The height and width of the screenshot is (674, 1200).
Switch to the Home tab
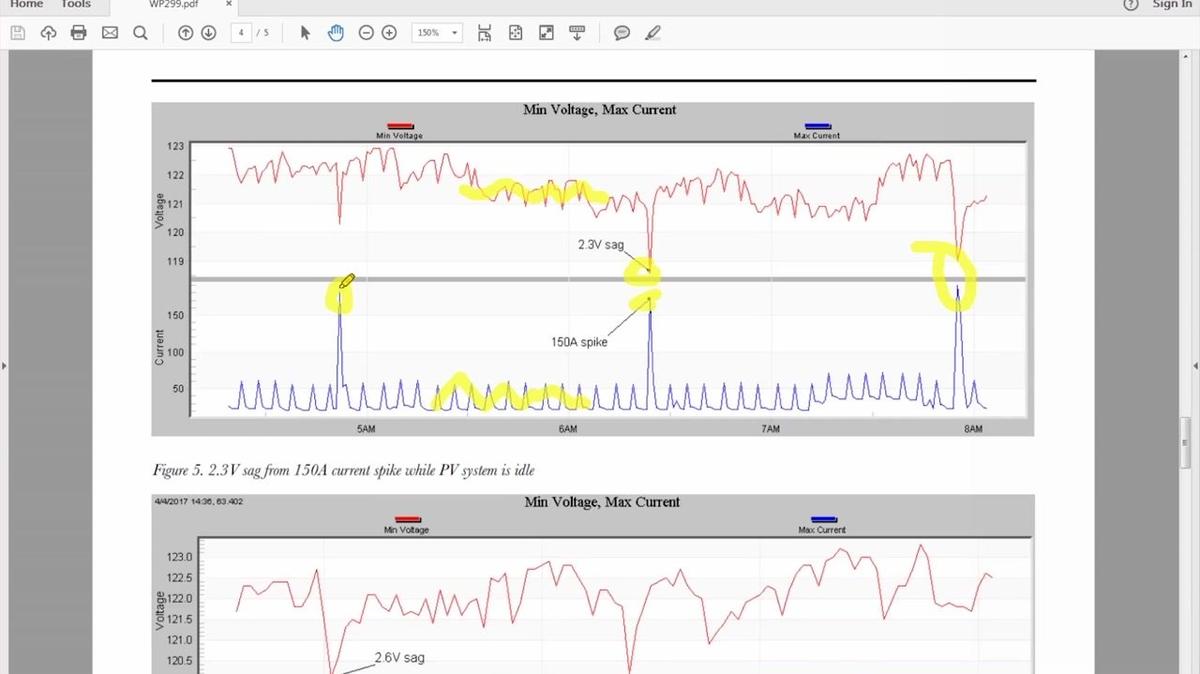pyautogui.click(x=26, y=4)
